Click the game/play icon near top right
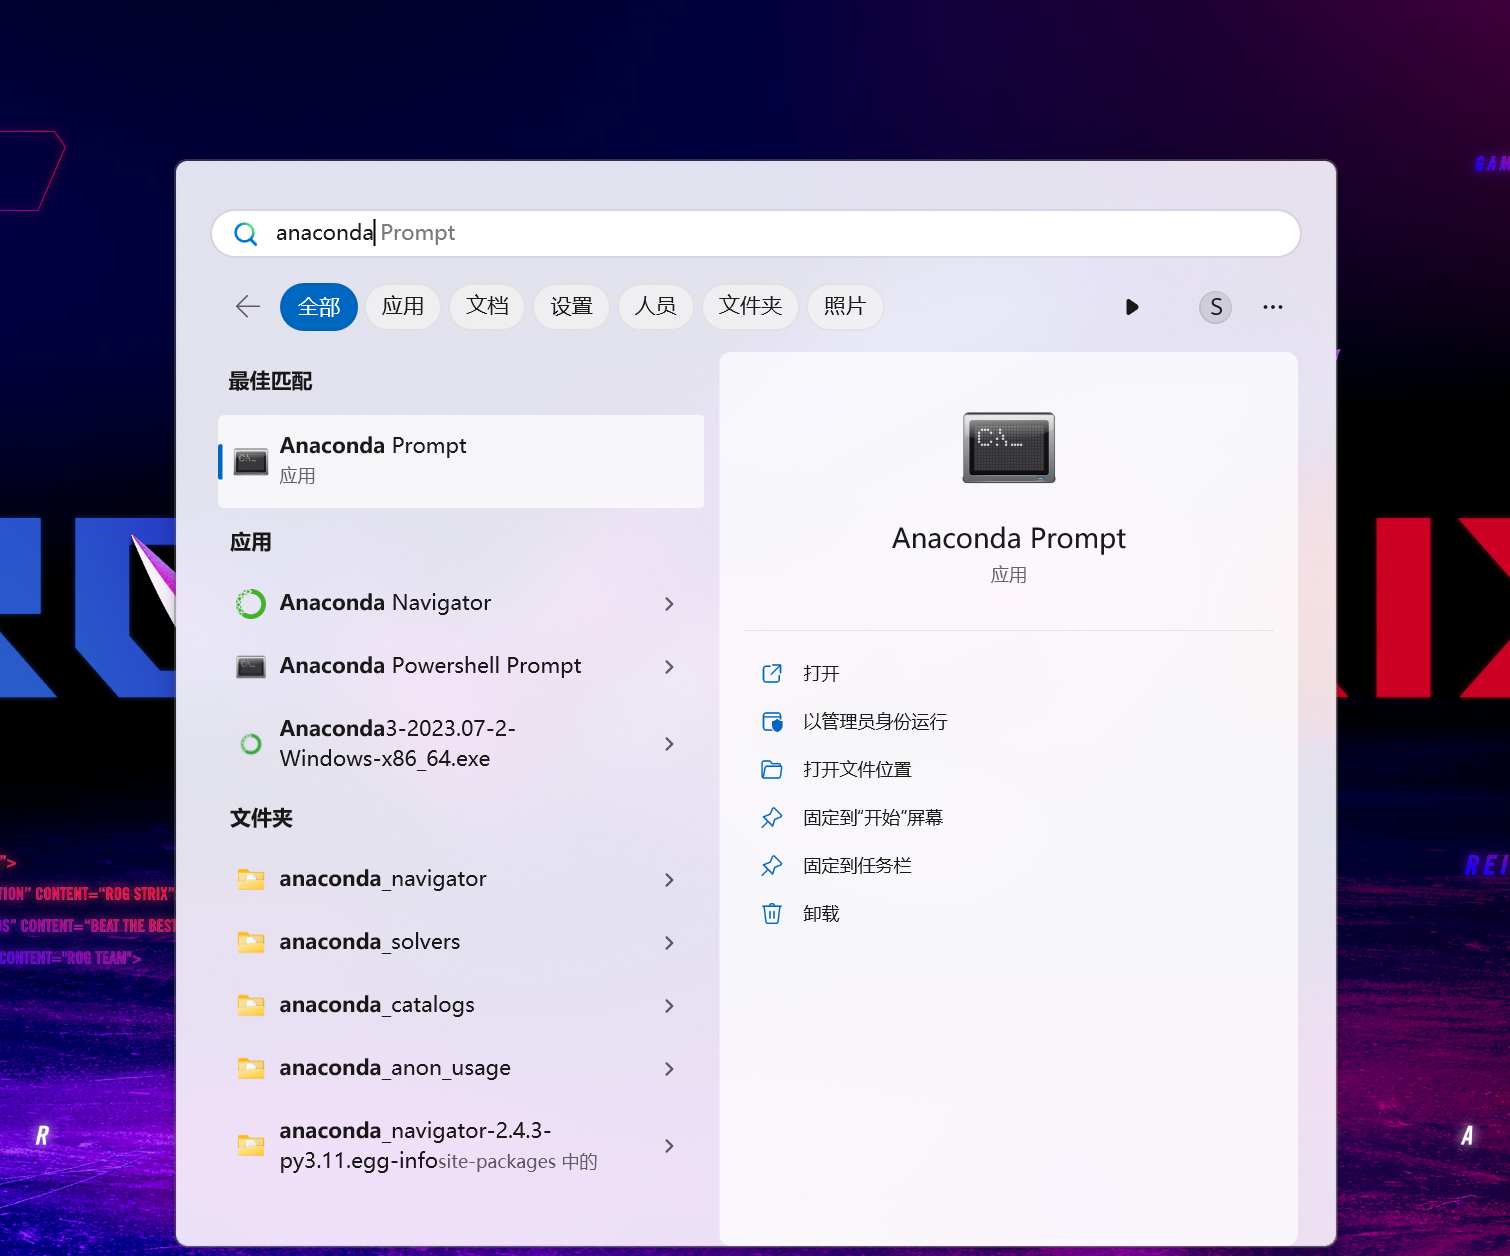The height and width of the screenshot is (1256, 1510). coord(1131,307)
